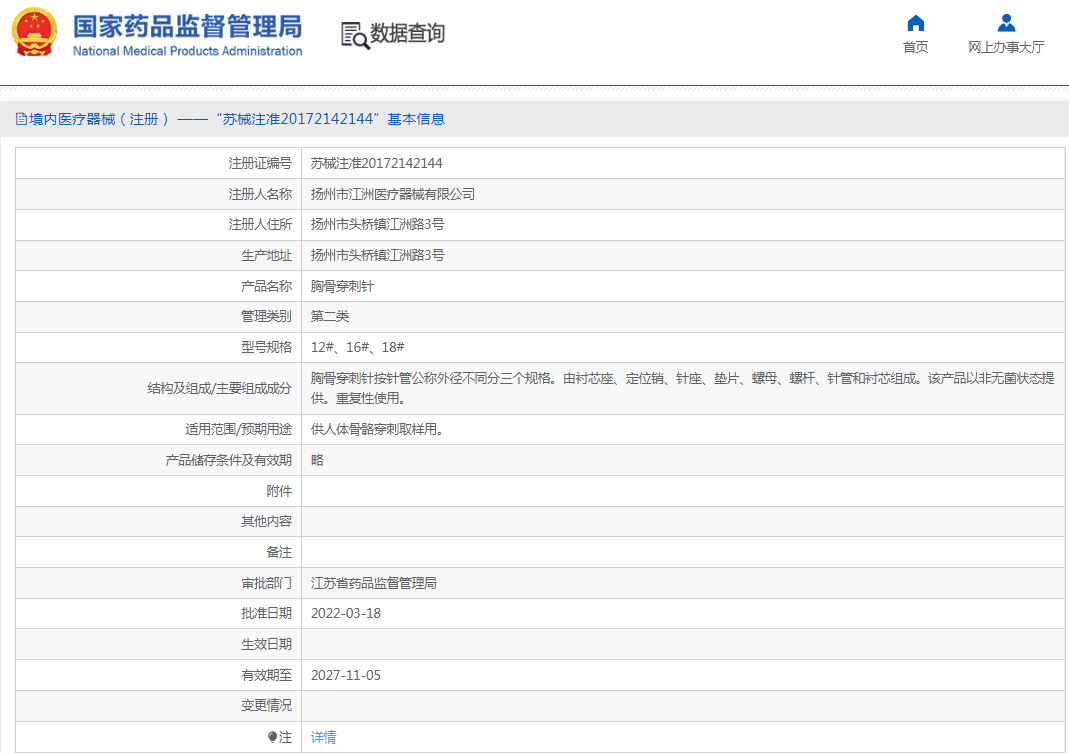The image size is (1069, 753).
Task: Click the 注册证编号 row label
Action: (x=260, y=164)
